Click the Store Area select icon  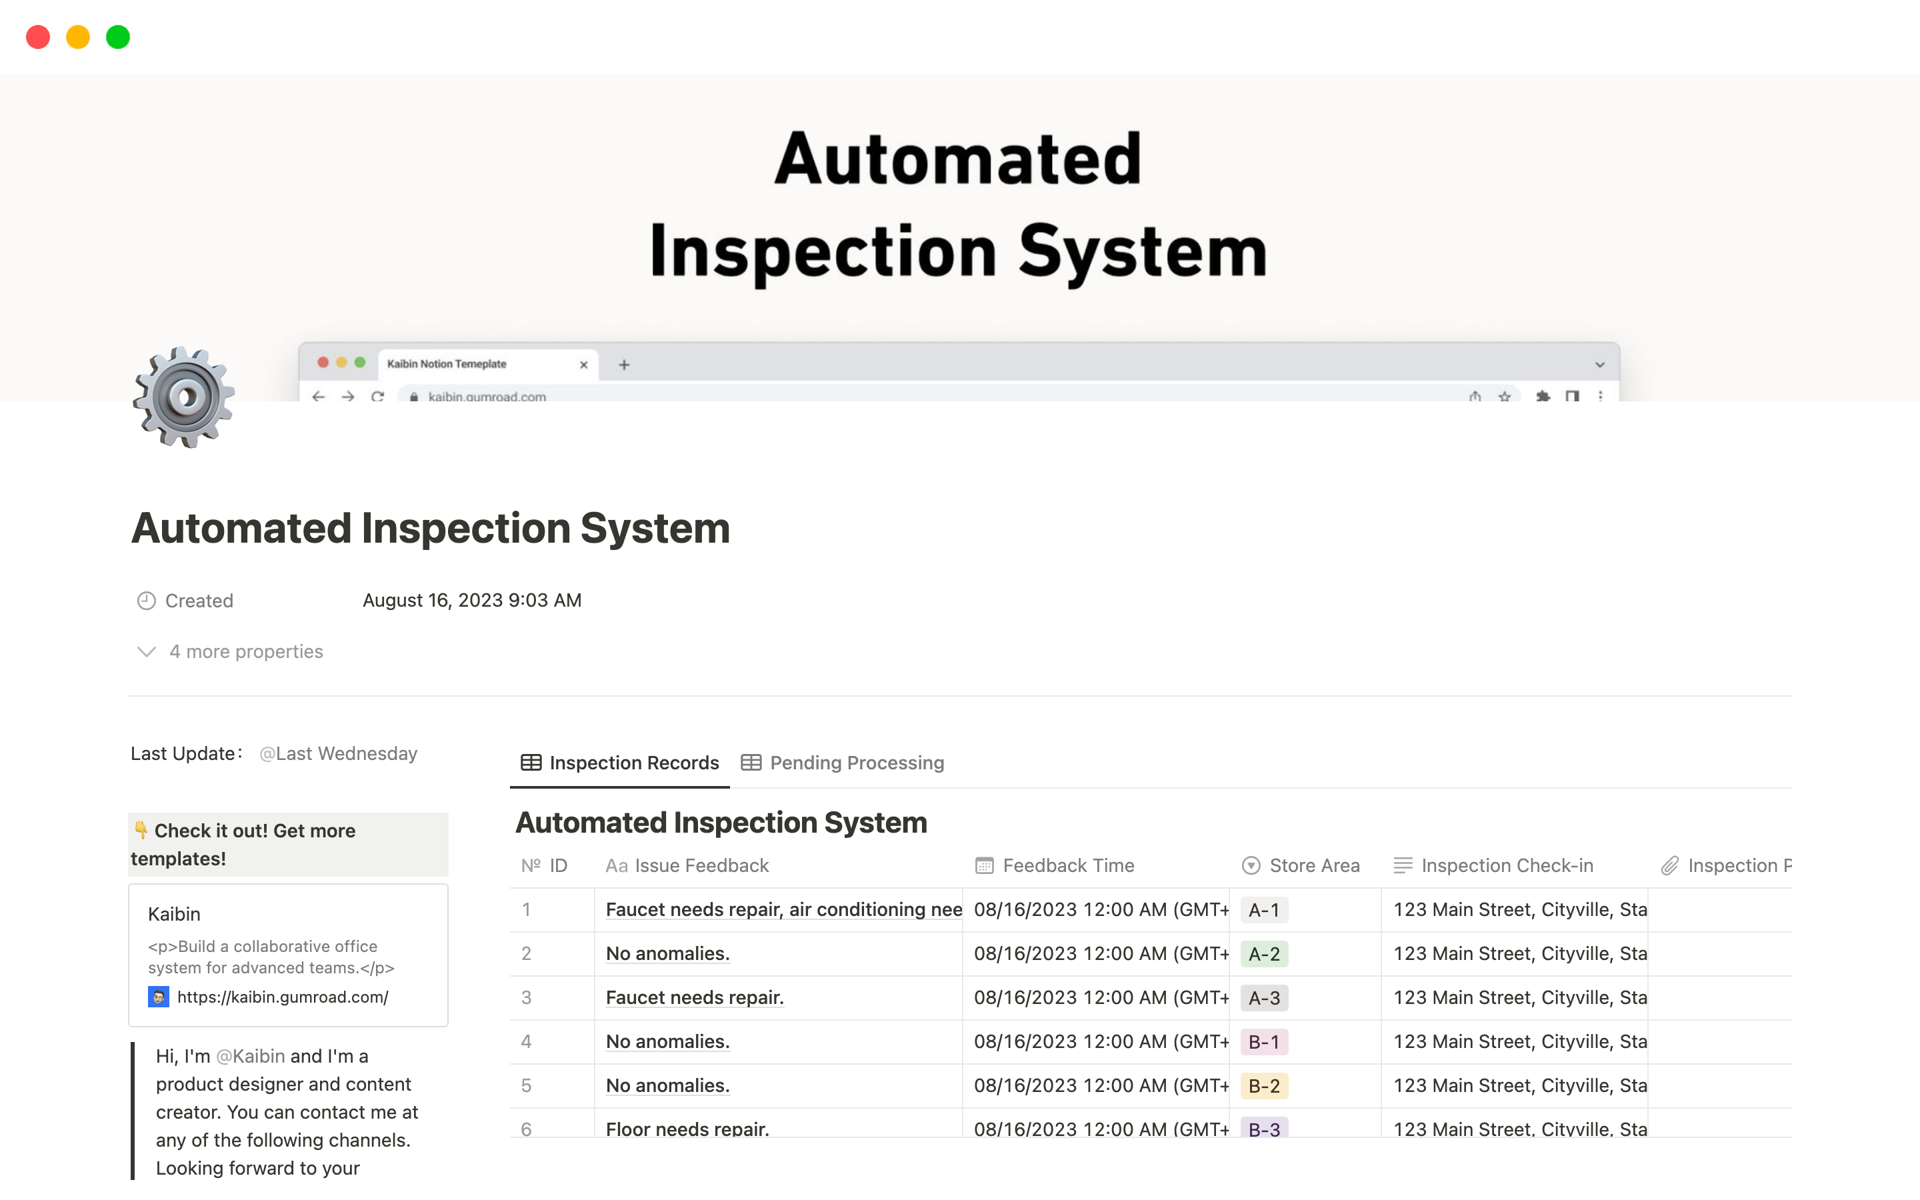(x=1251, y=866)
